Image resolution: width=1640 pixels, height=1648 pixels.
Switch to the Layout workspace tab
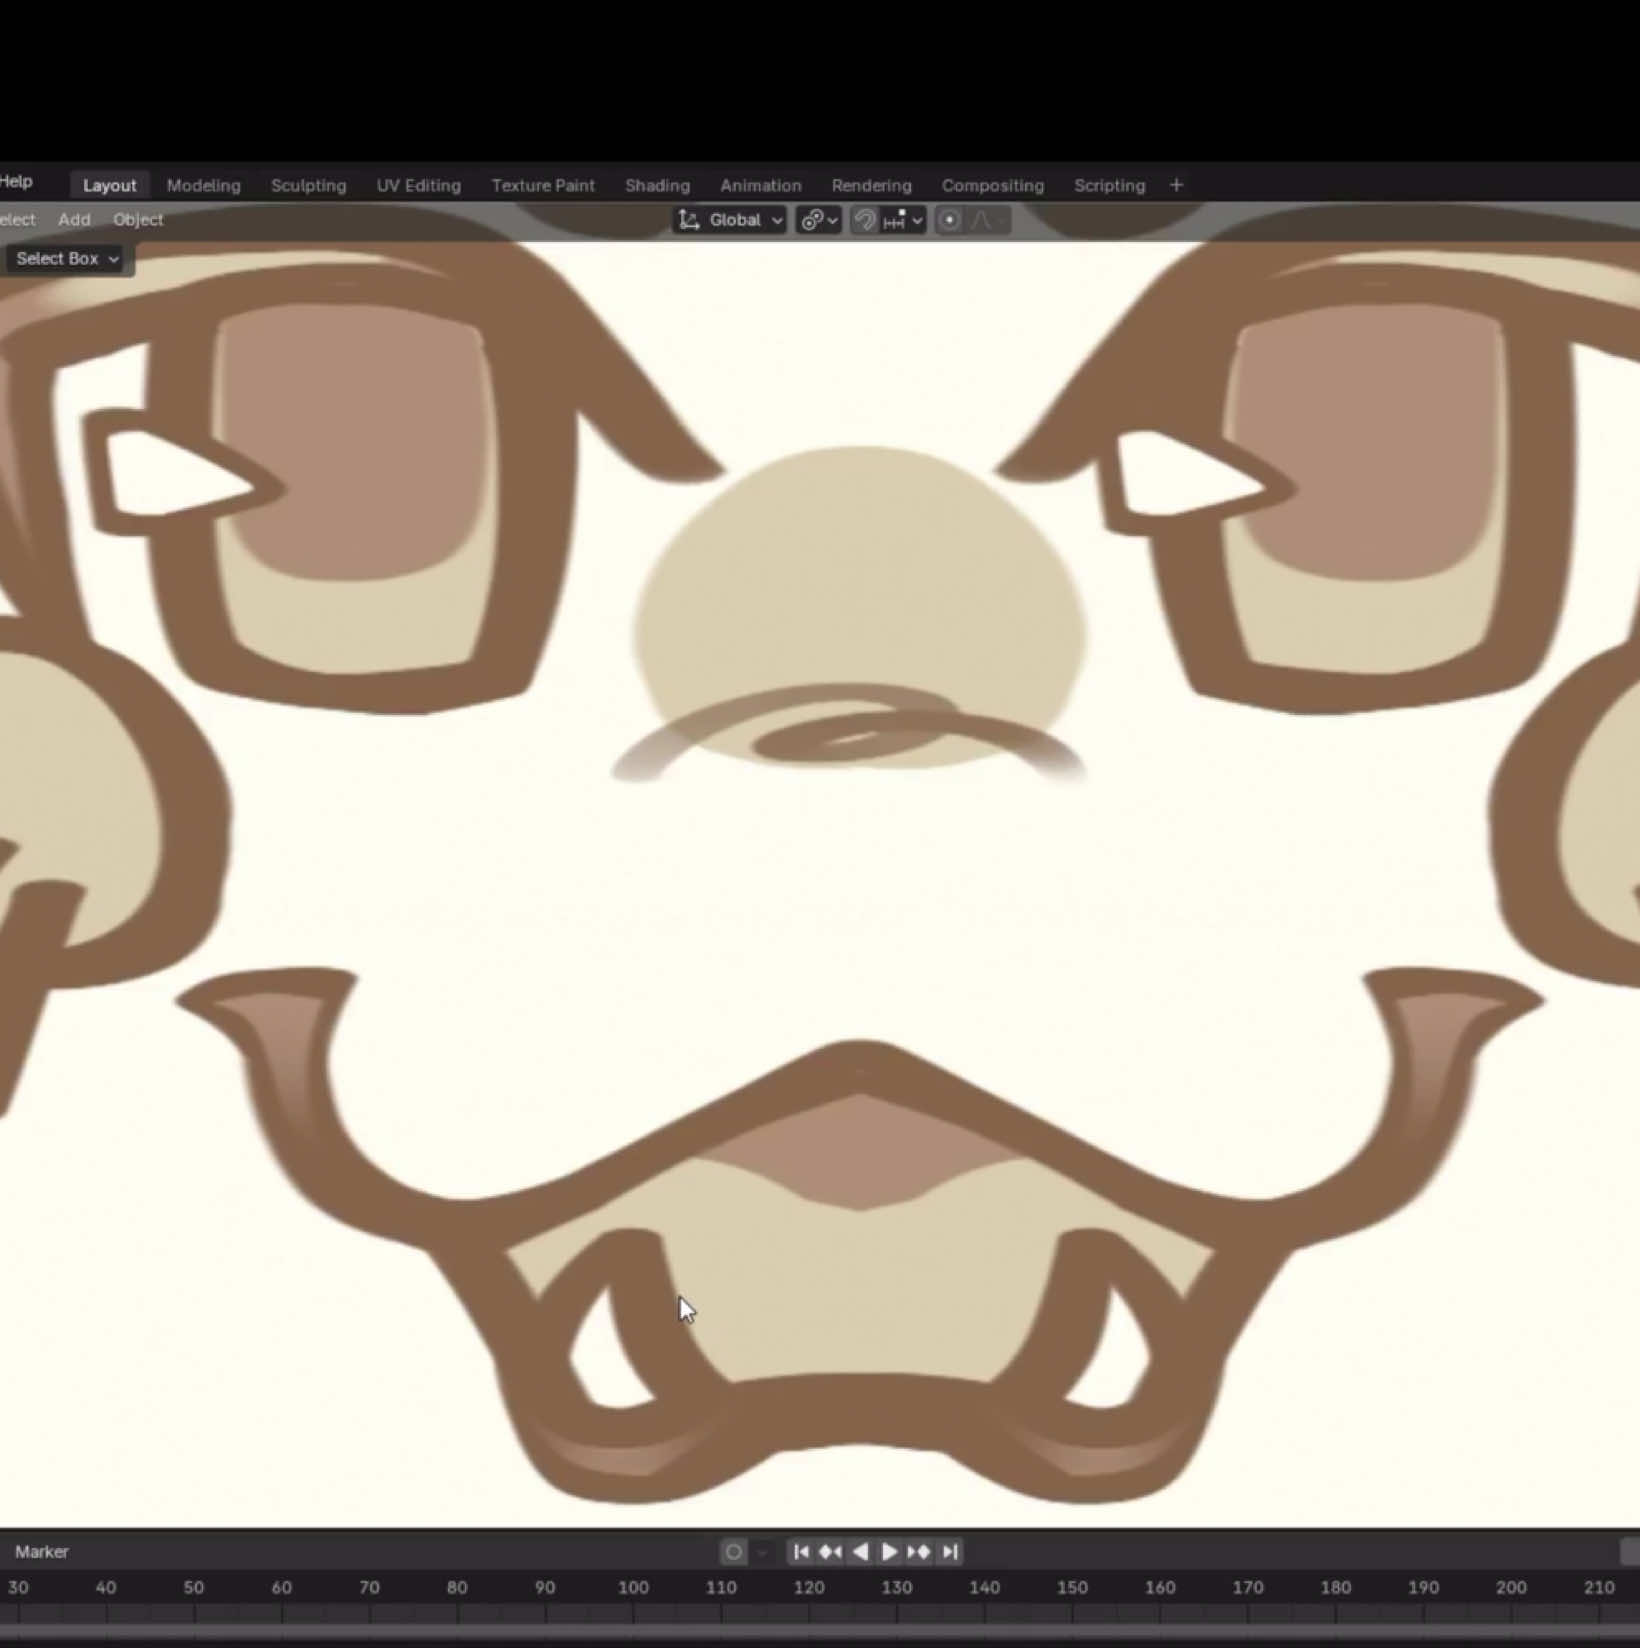(x=109, y=185)
